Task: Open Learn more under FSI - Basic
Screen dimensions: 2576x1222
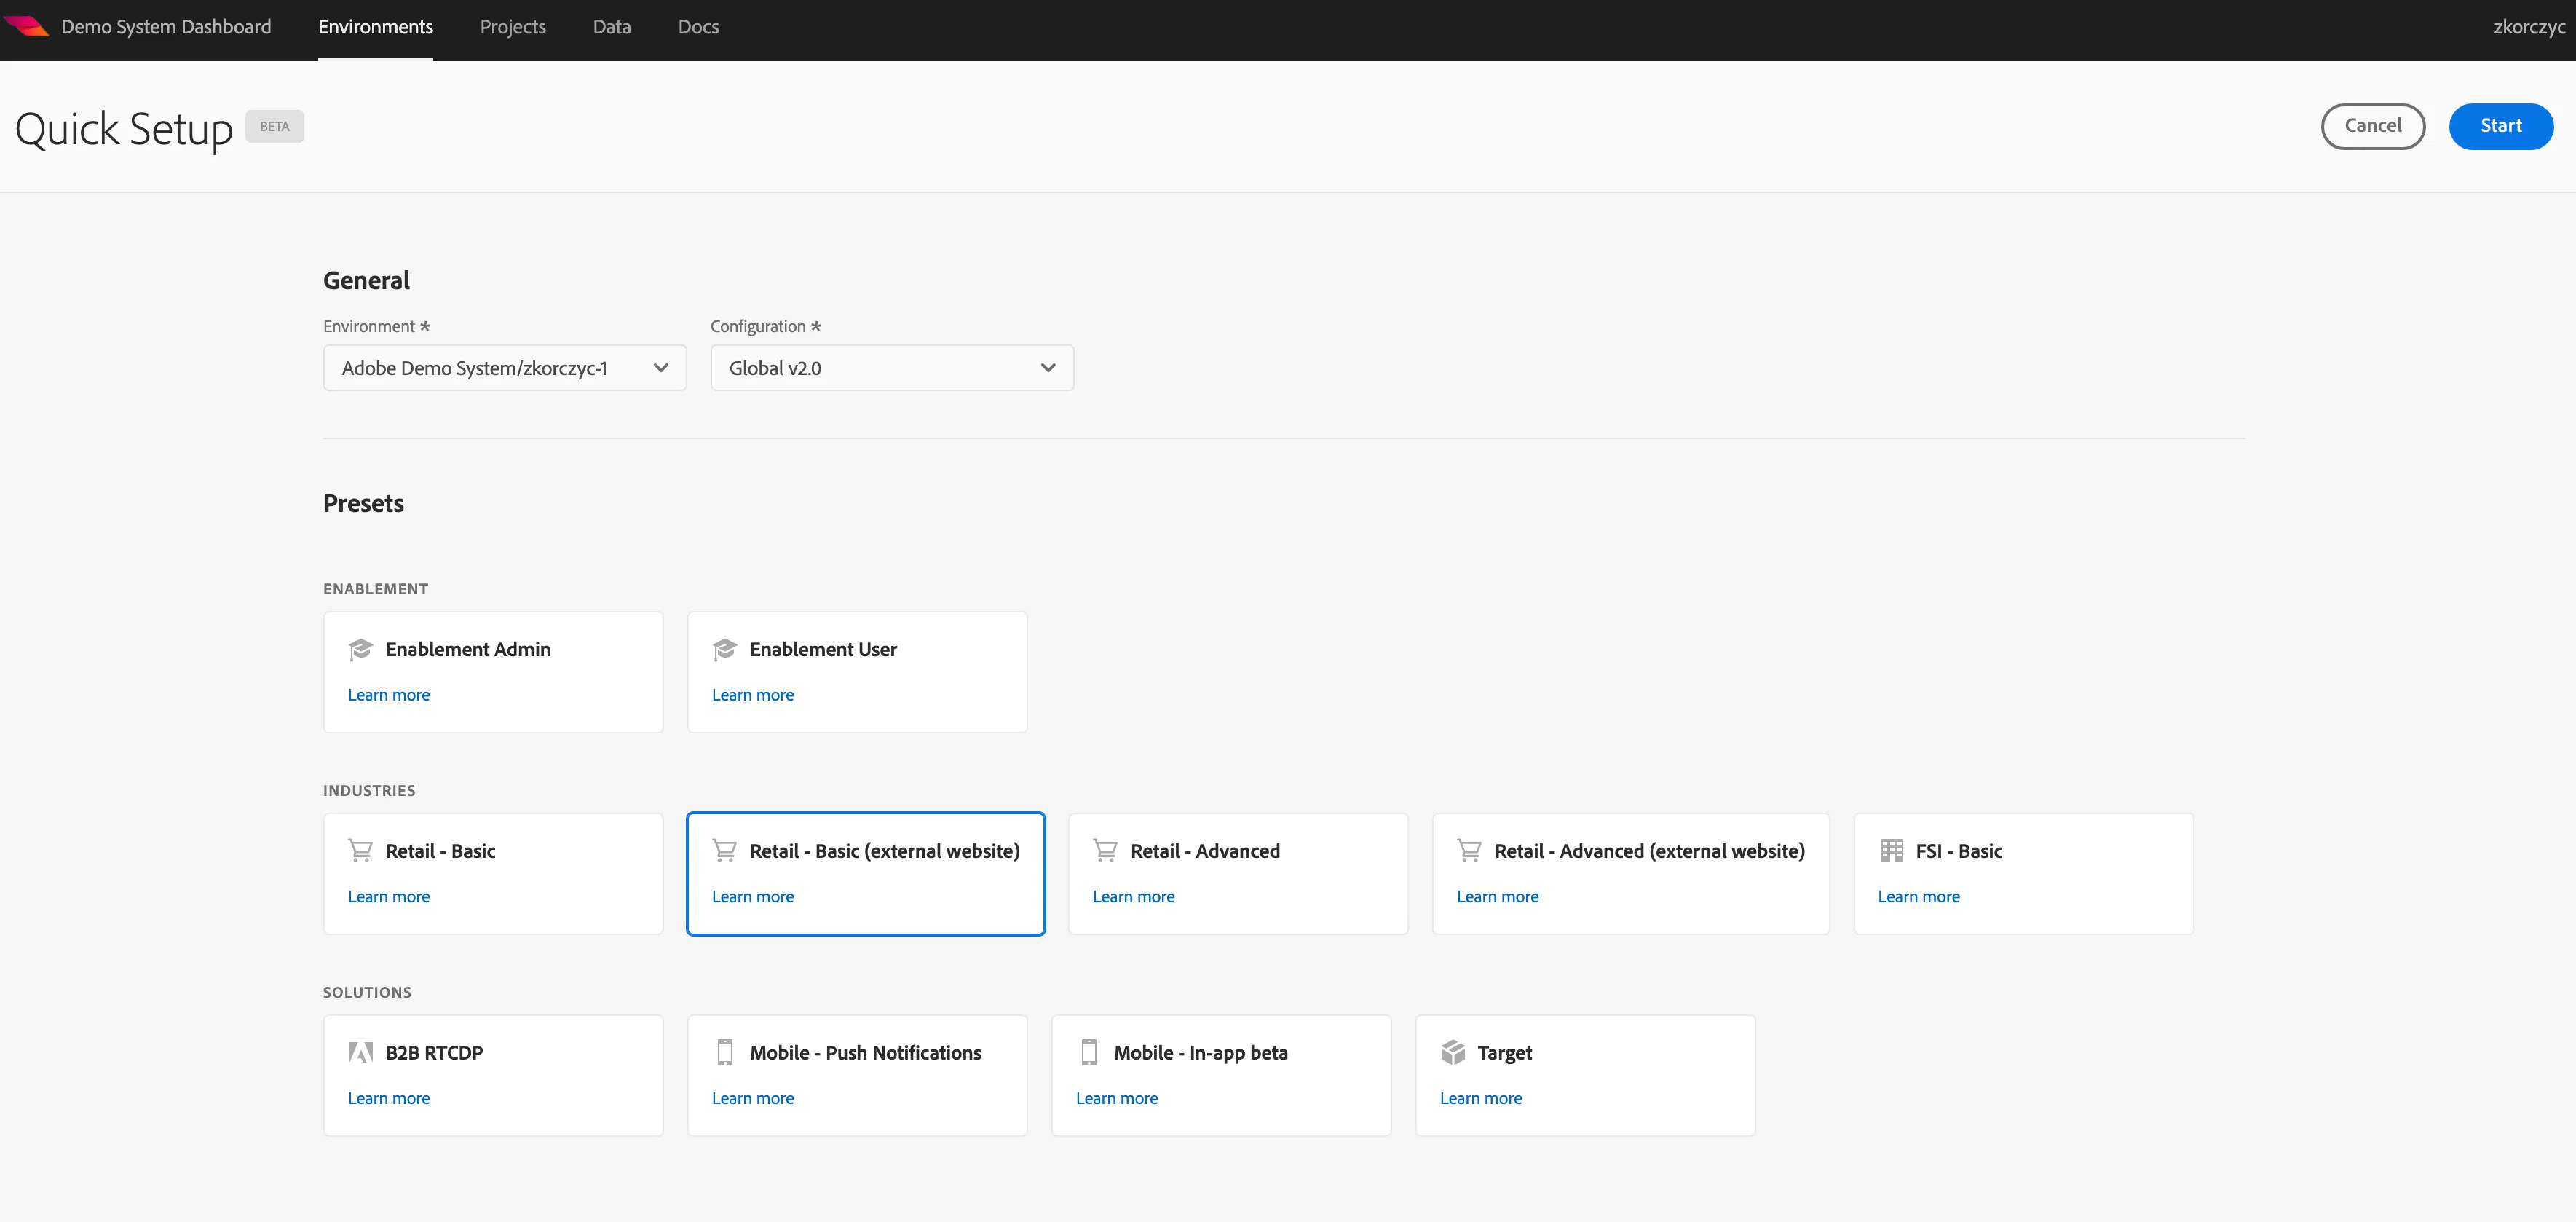Action: pos(1919,897)
